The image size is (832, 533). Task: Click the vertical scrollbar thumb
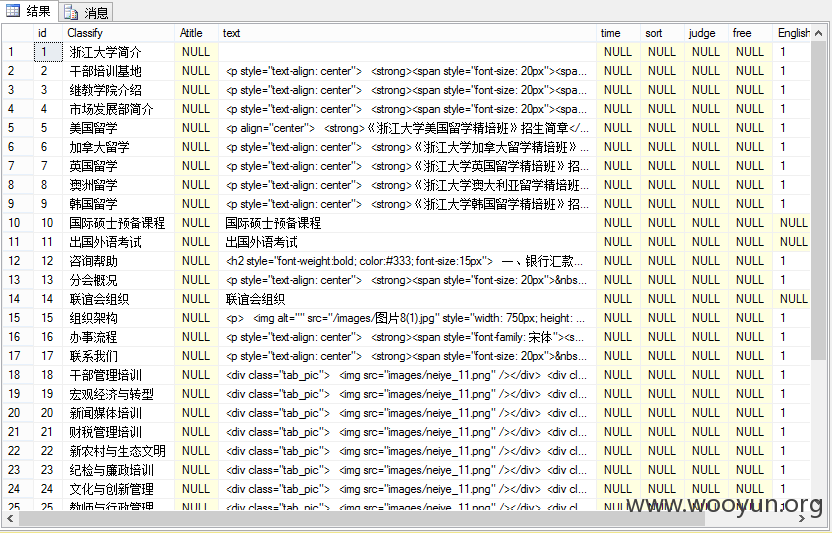coord(819,202)
